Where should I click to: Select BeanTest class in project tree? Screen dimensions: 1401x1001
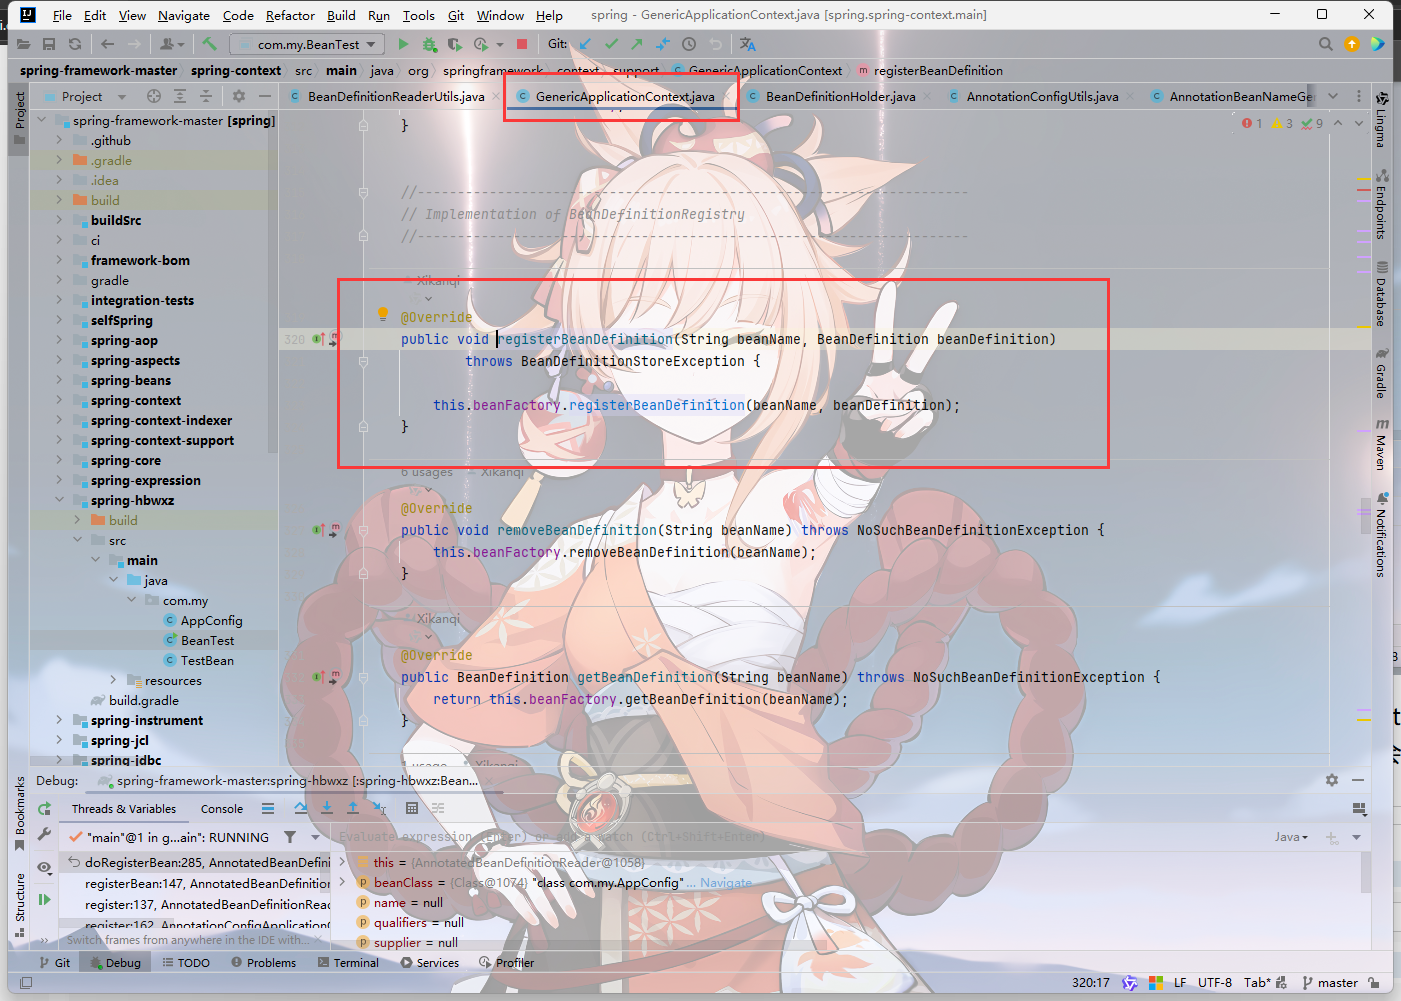tap(208, 640)
